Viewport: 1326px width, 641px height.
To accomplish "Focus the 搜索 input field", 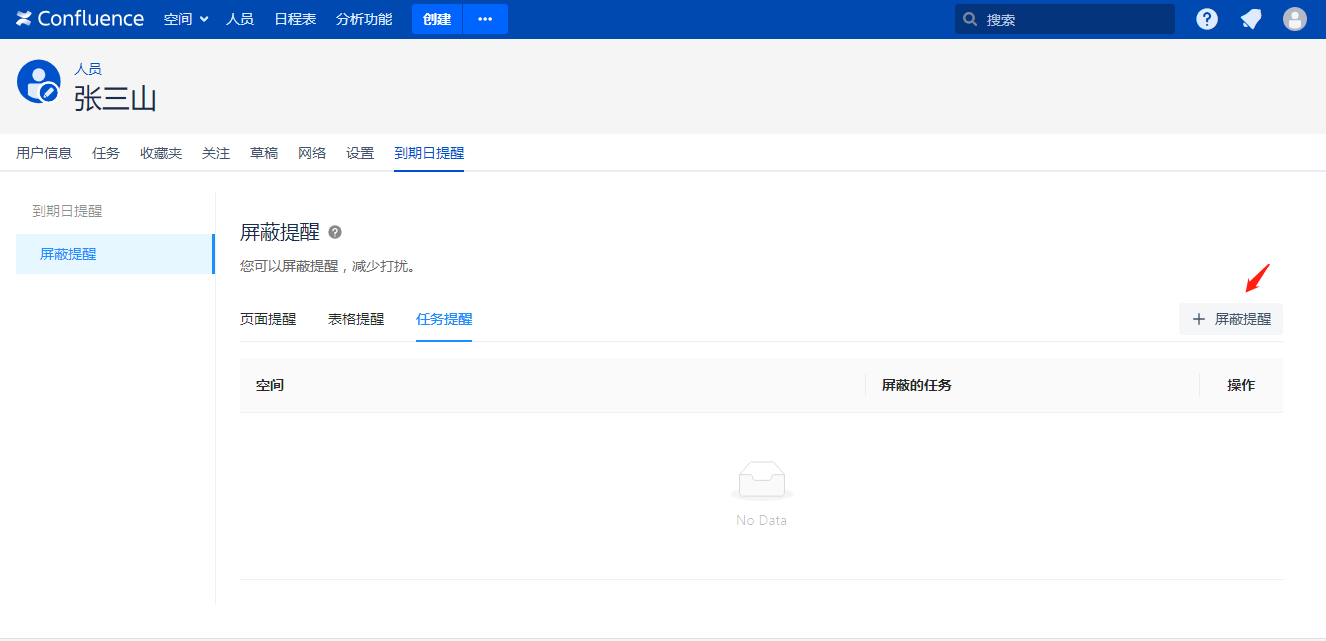I will (1075, 19).
